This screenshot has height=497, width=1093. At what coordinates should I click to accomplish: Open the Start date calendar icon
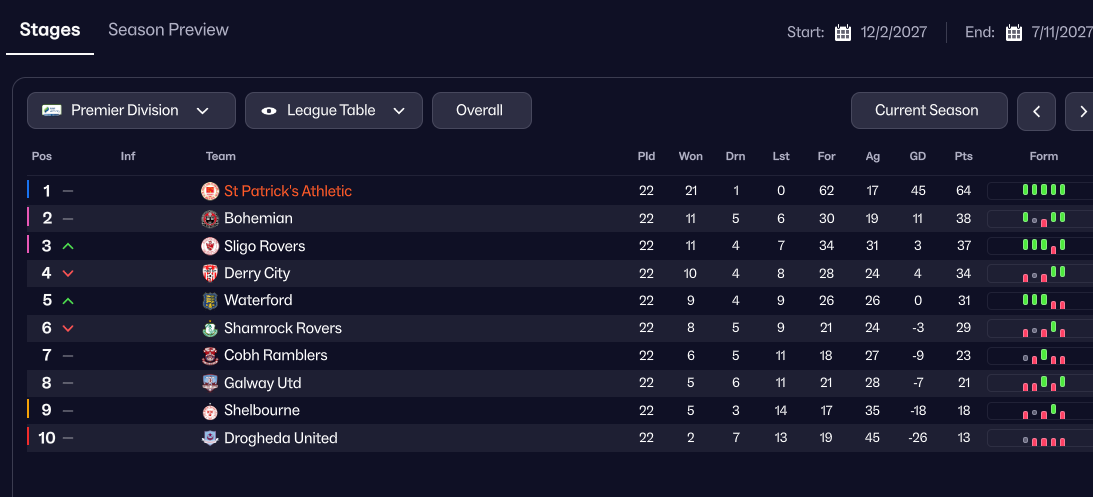[843, 32]
